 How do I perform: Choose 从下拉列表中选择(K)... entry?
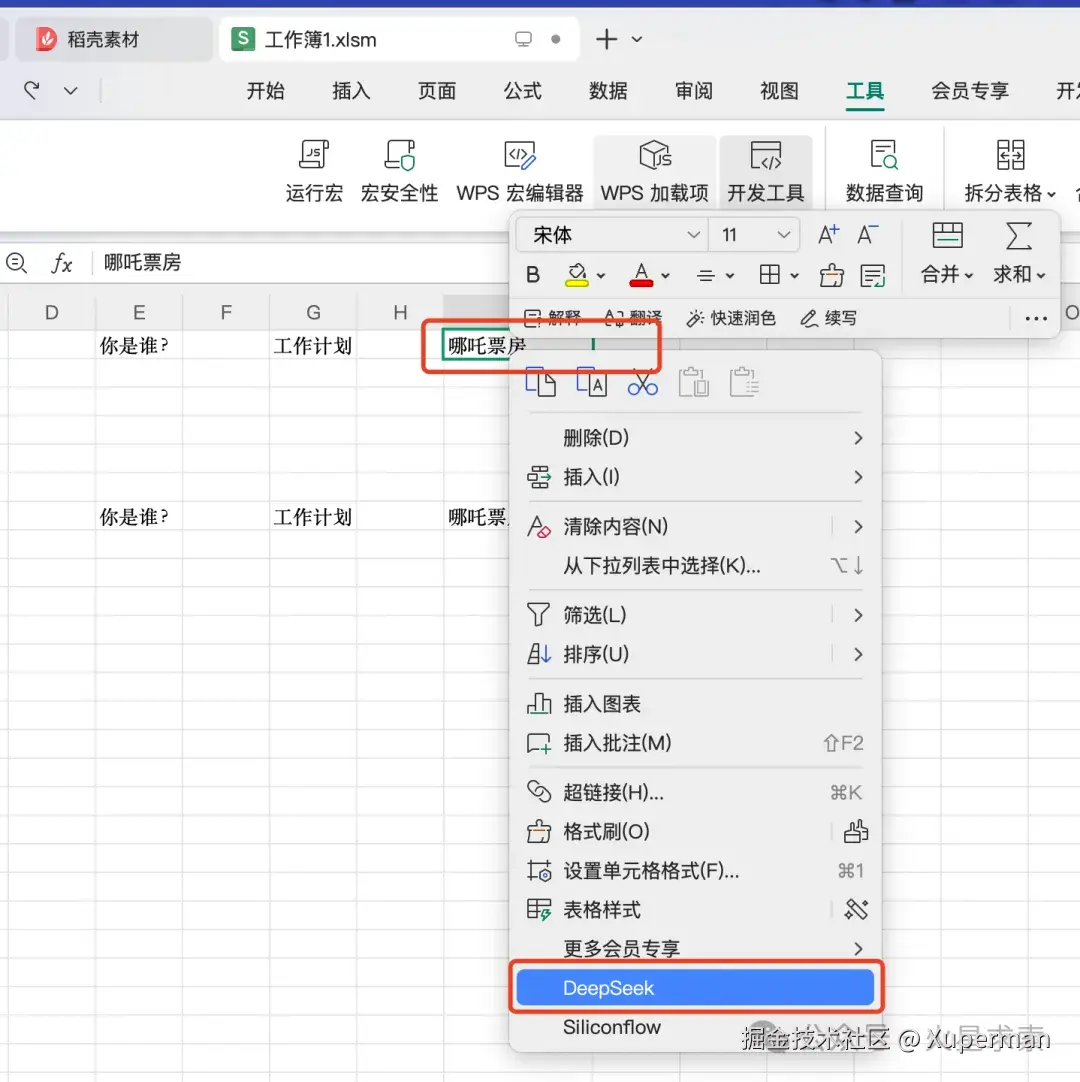(x=695, y=566)
